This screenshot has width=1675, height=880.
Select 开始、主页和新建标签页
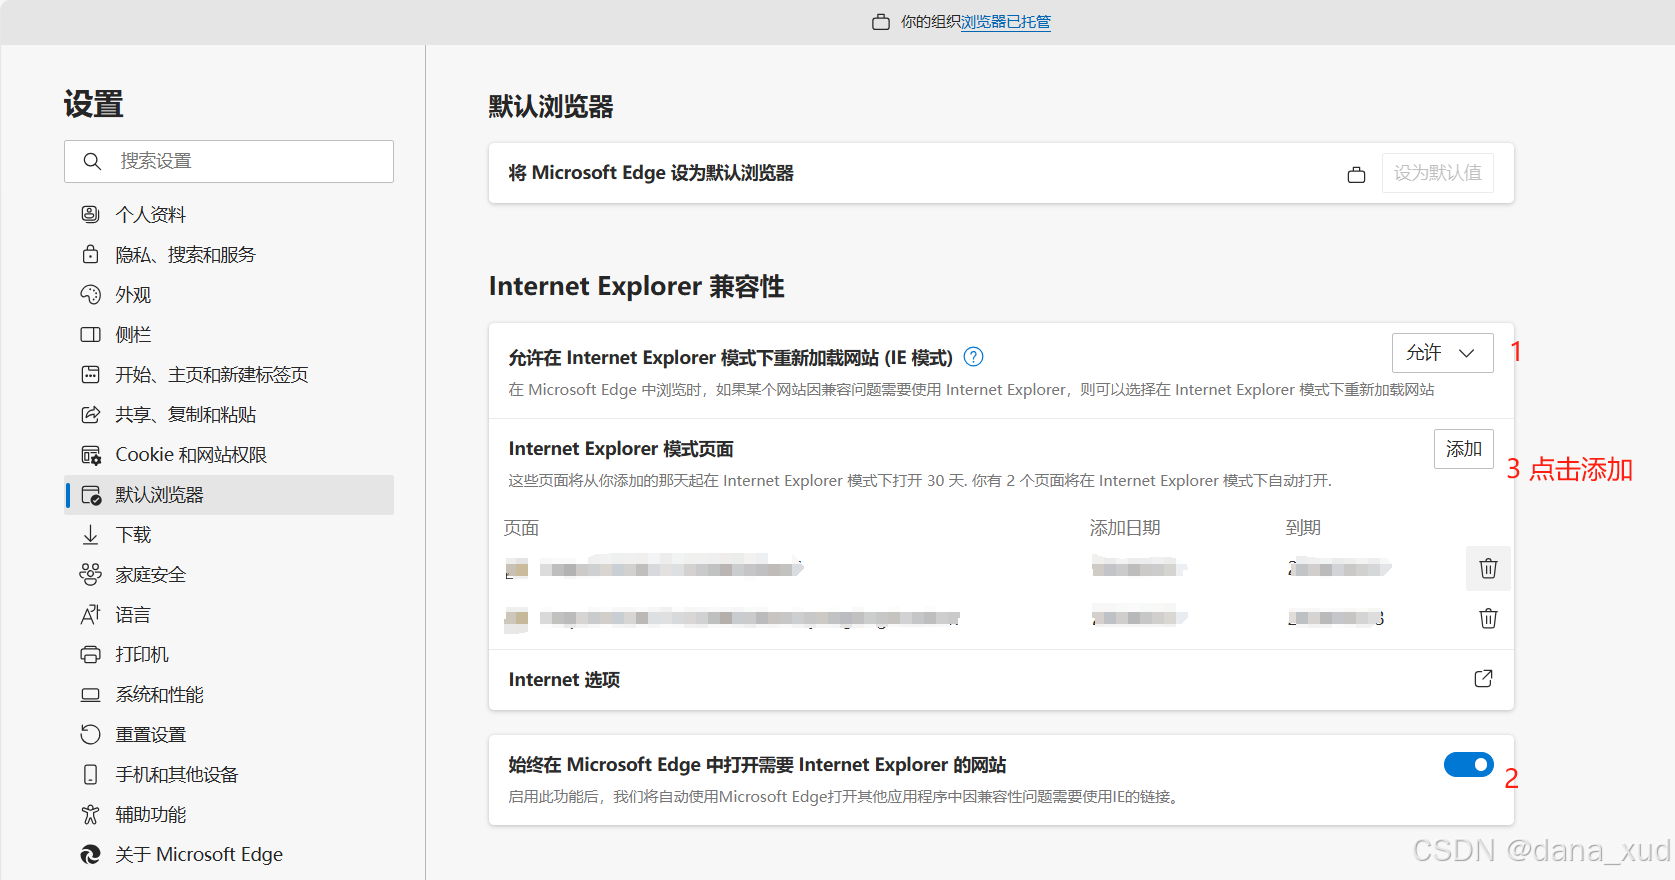(x=229, y=374)
